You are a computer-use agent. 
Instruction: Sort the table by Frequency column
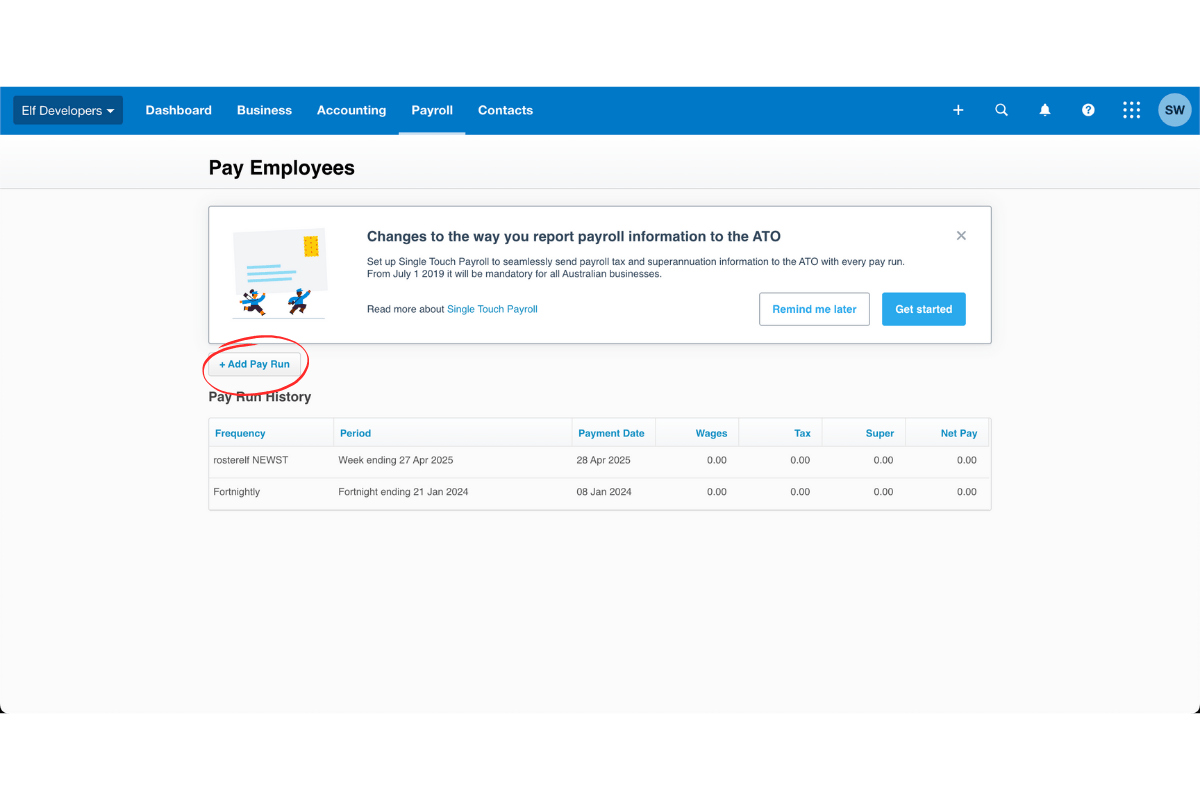click(240, 432)
